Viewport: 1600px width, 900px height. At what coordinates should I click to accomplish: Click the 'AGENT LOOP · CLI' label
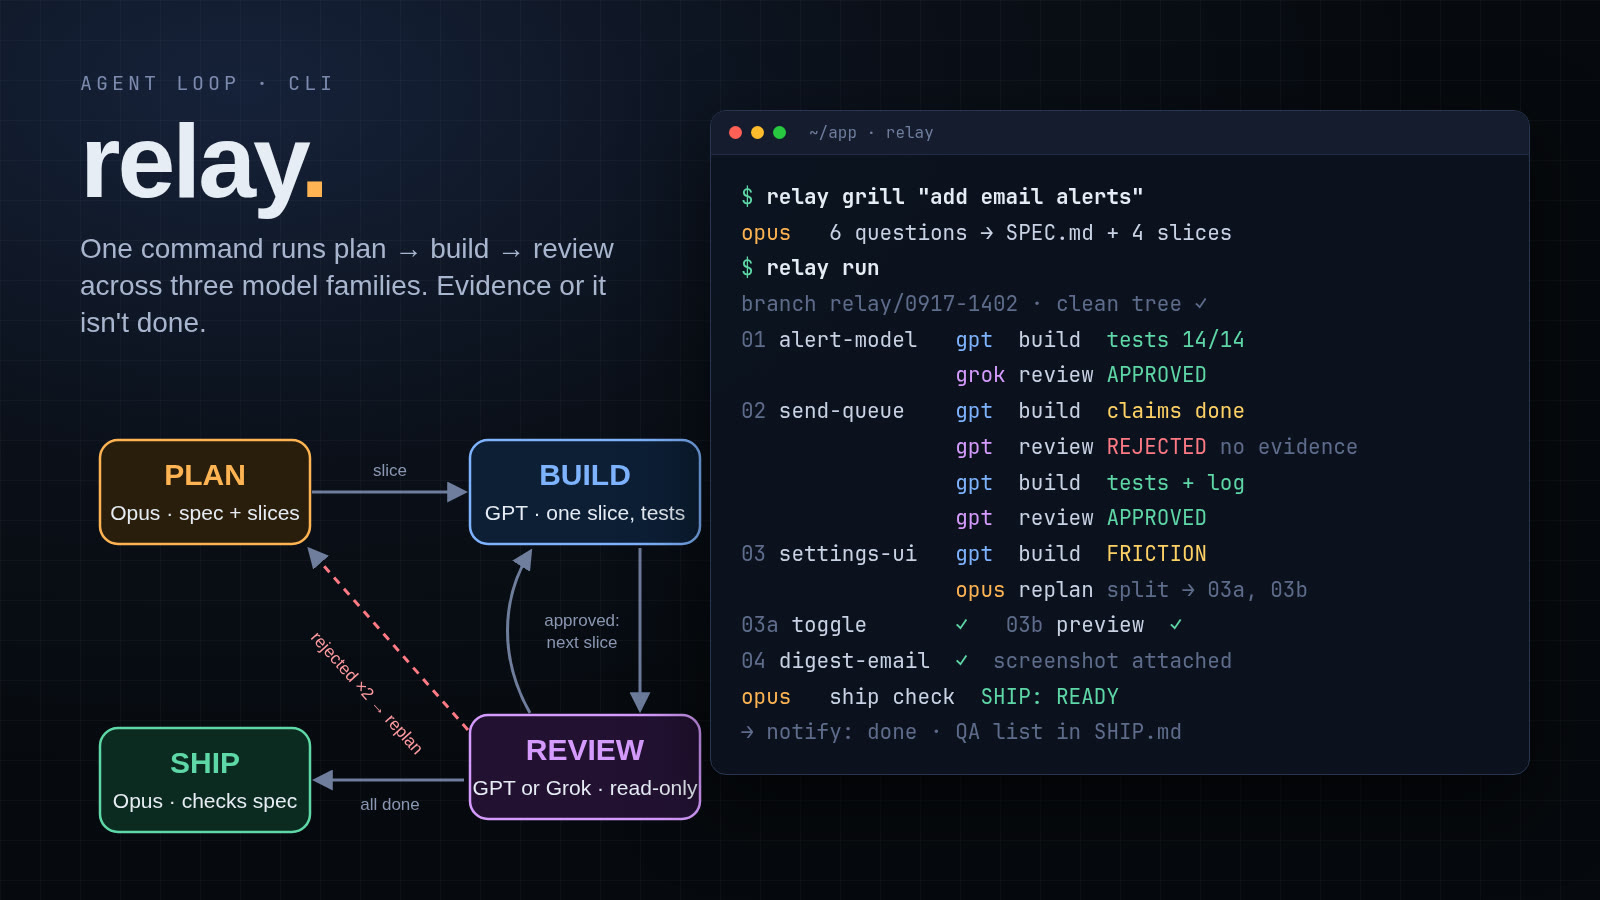tap(207, 84)
